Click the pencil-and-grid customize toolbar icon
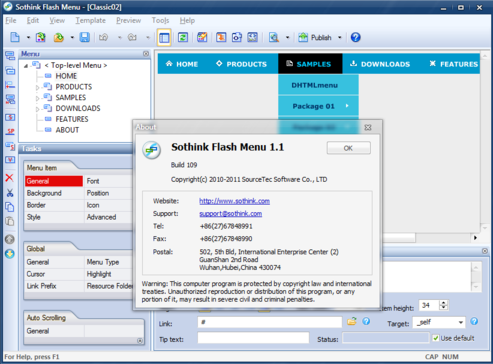 pos(202,37)
